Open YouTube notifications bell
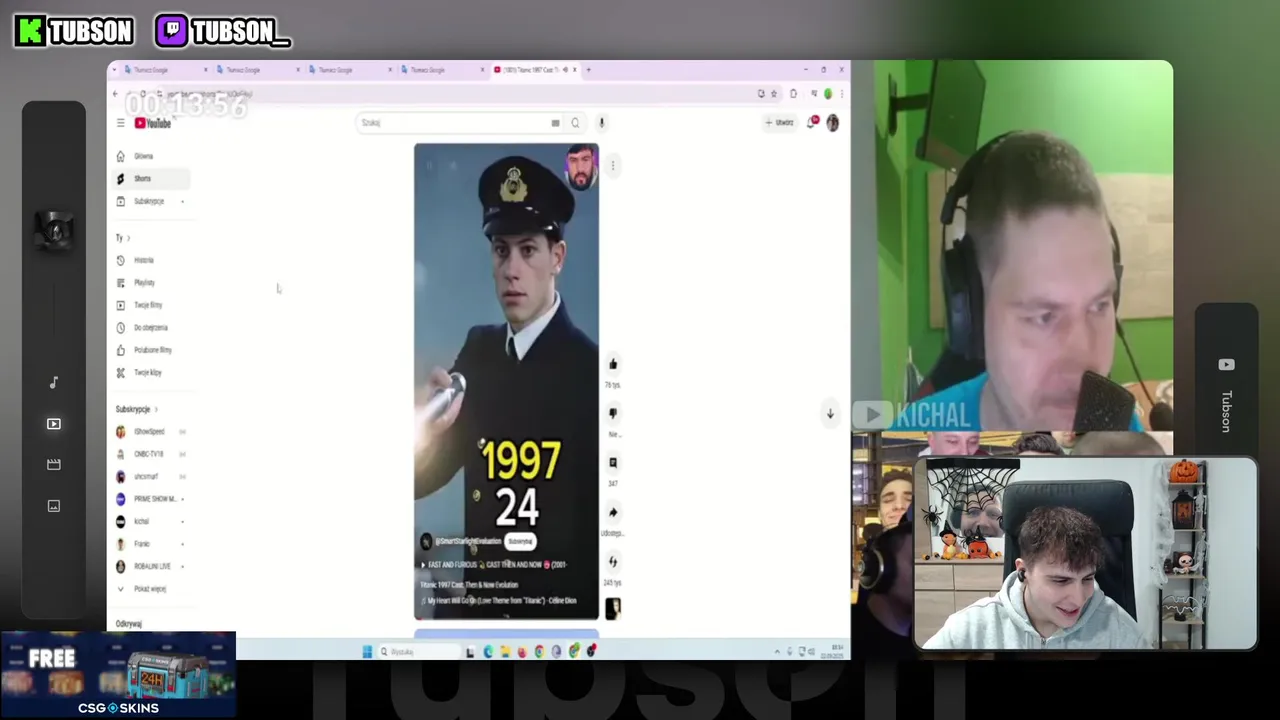 pyautogui.click(x=812, y=123)
